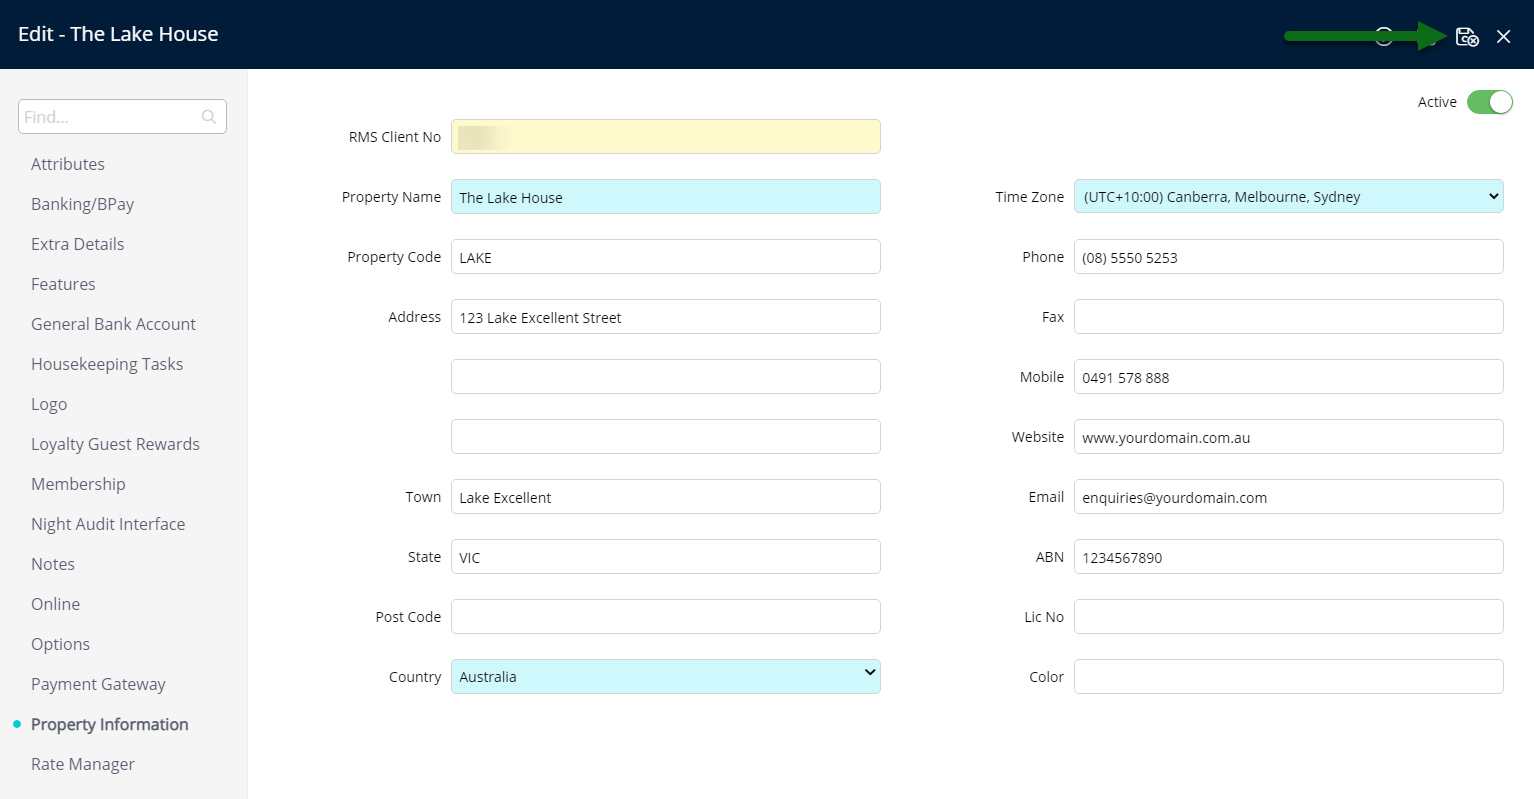
Task: Click the Mobile number field
Action: [x=1289, y=377]
